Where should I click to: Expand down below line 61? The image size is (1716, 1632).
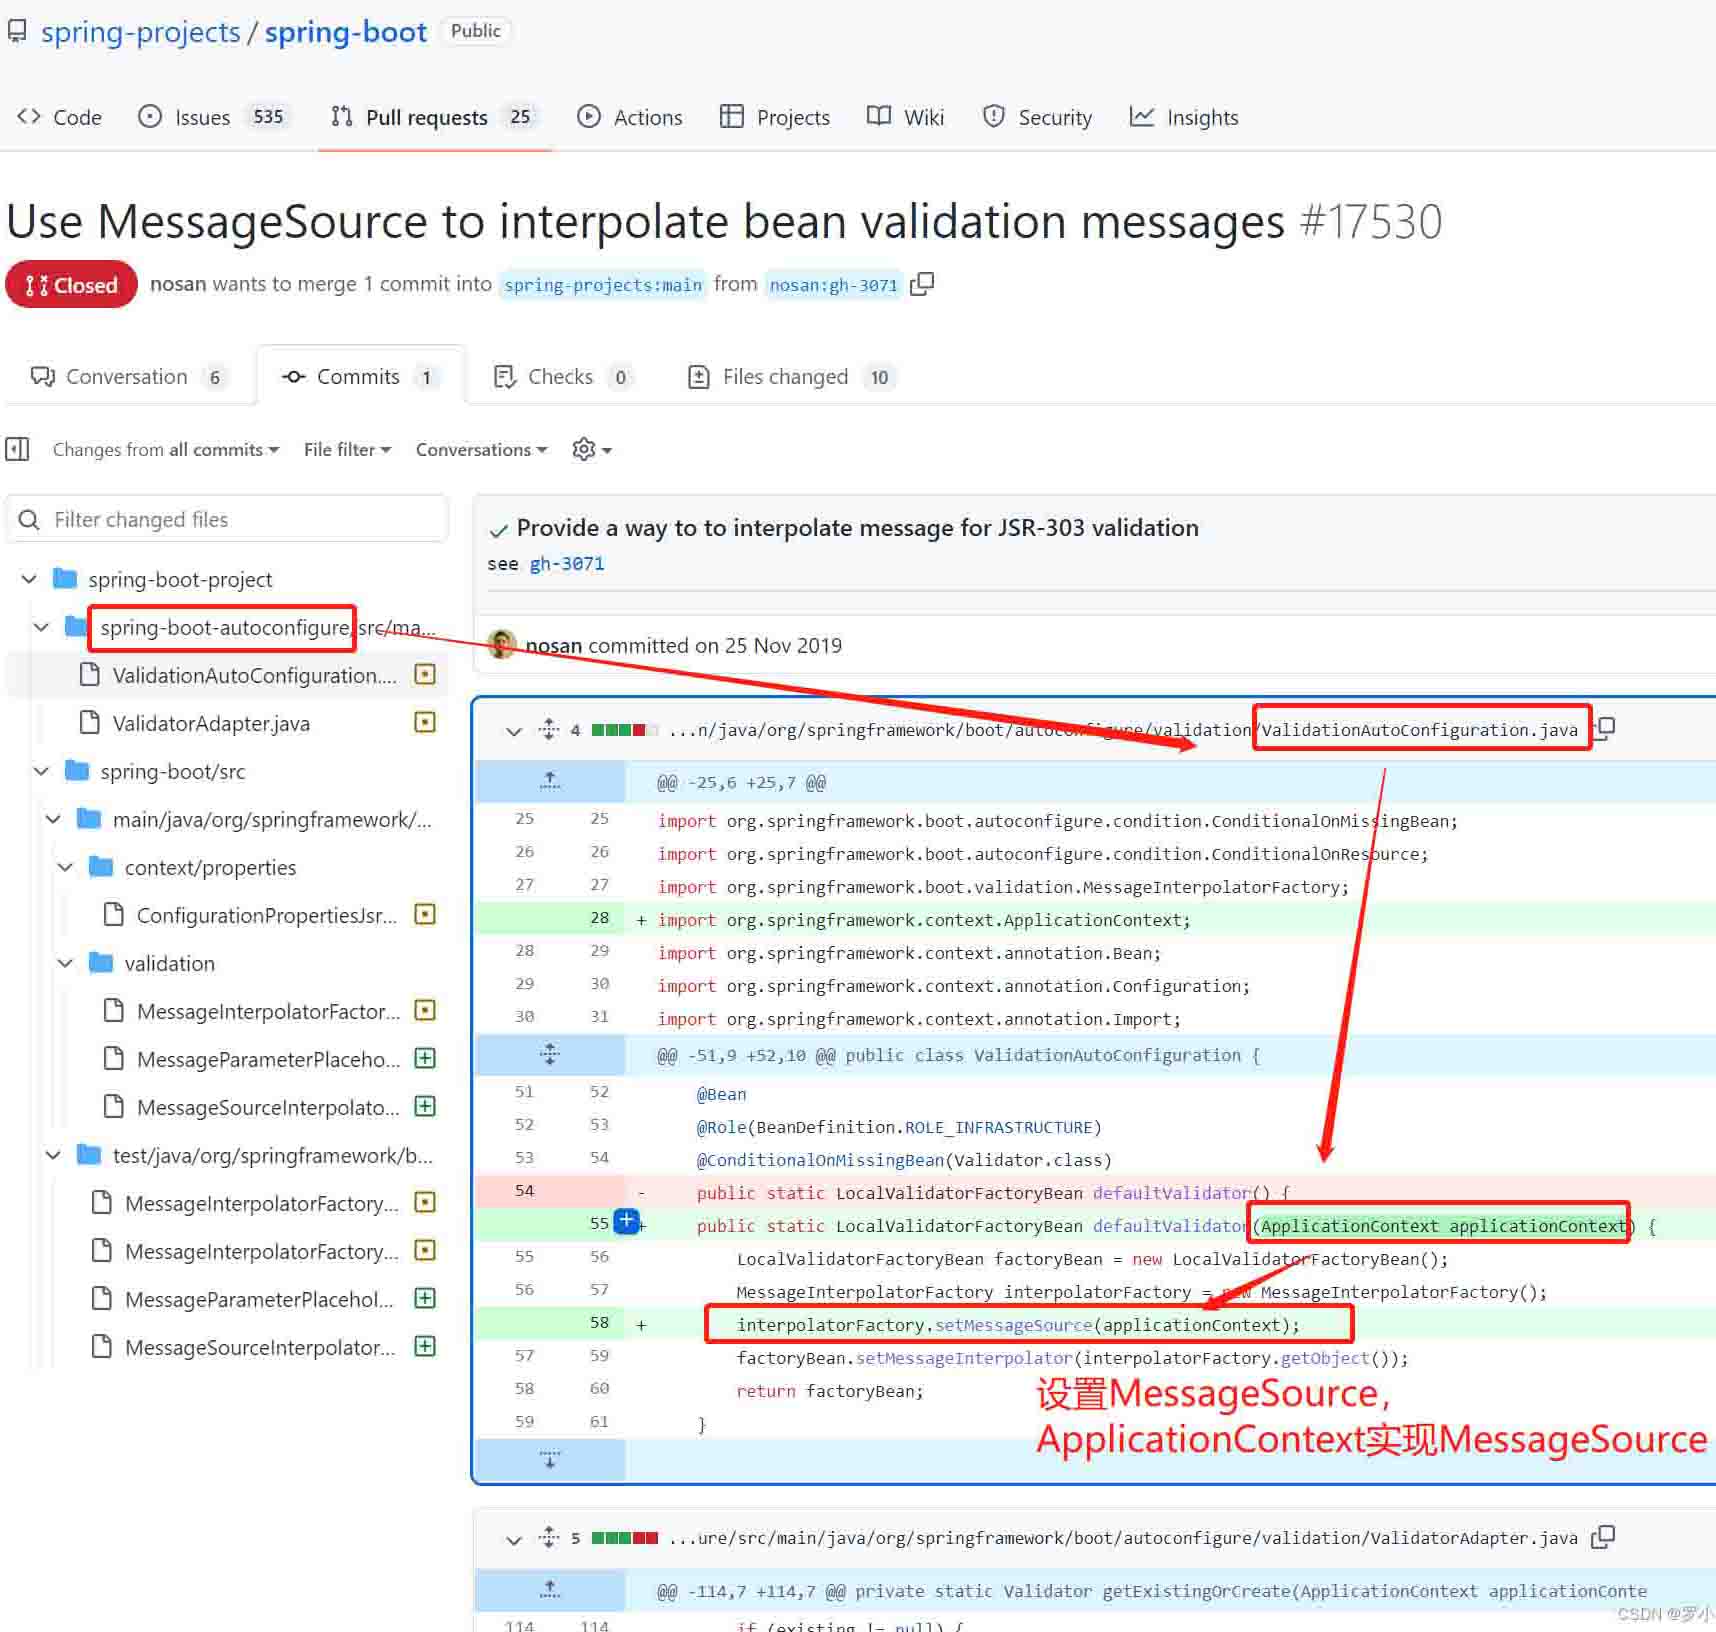point(550,1460)
